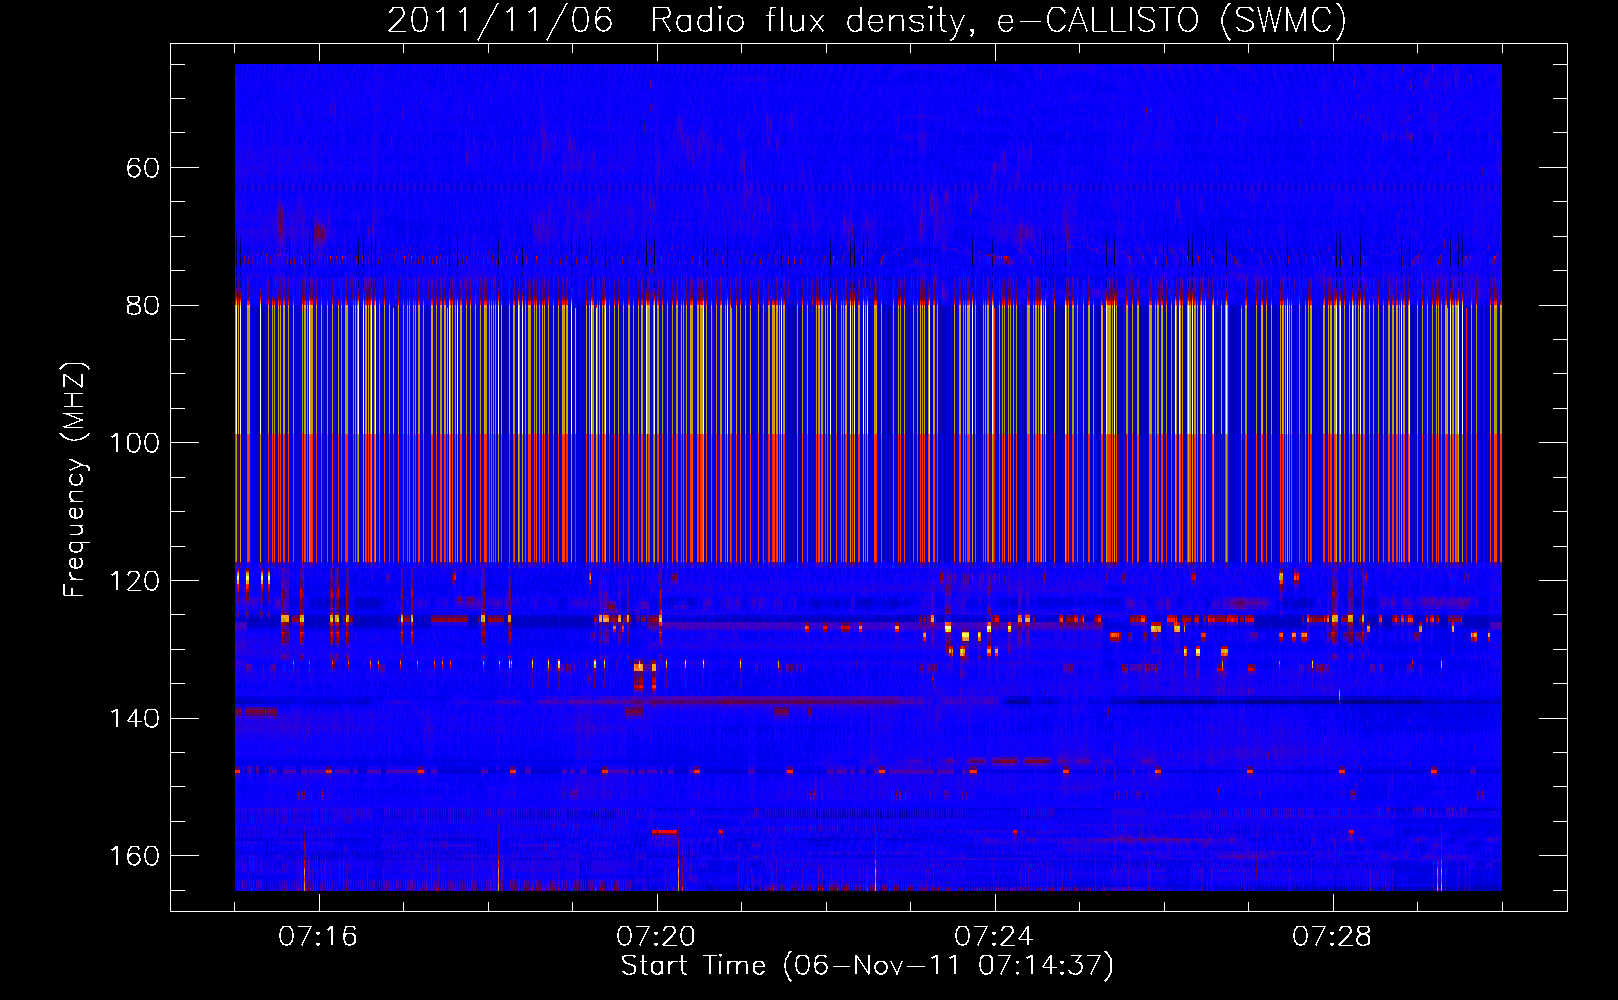
Task: Click the x-axis label "Start Time (06-Nov-11 07:14:37)"
Action: 867,966
